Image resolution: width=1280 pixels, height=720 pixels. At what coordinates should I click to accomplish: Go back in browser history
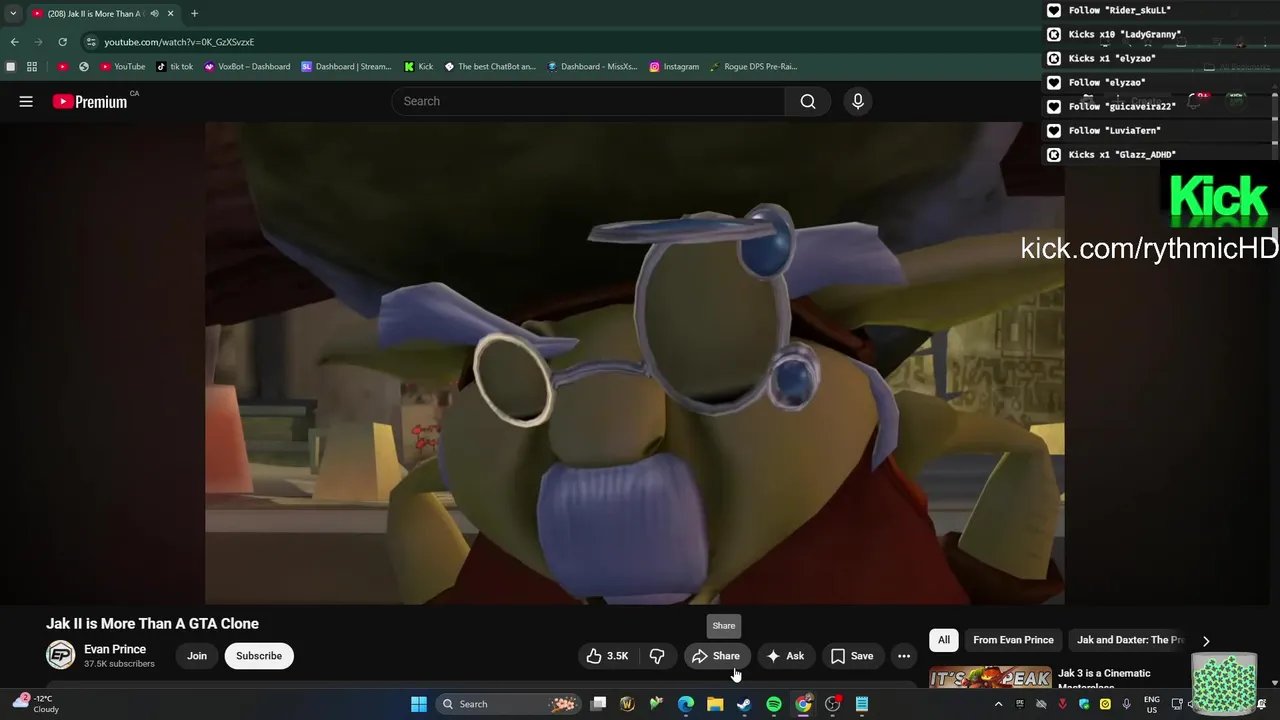click(14, 42)
